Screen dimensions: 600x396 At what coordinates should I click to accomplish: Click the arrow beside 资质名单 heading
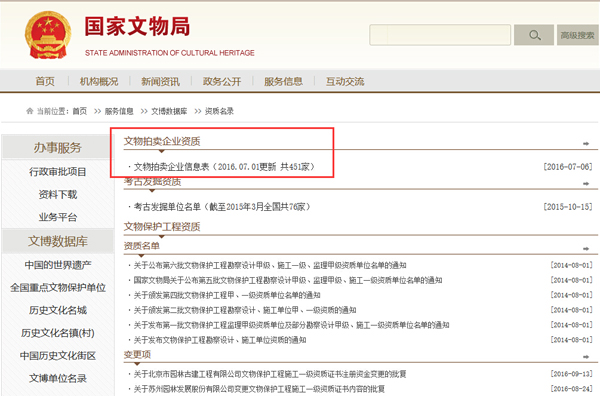(586, 249)
